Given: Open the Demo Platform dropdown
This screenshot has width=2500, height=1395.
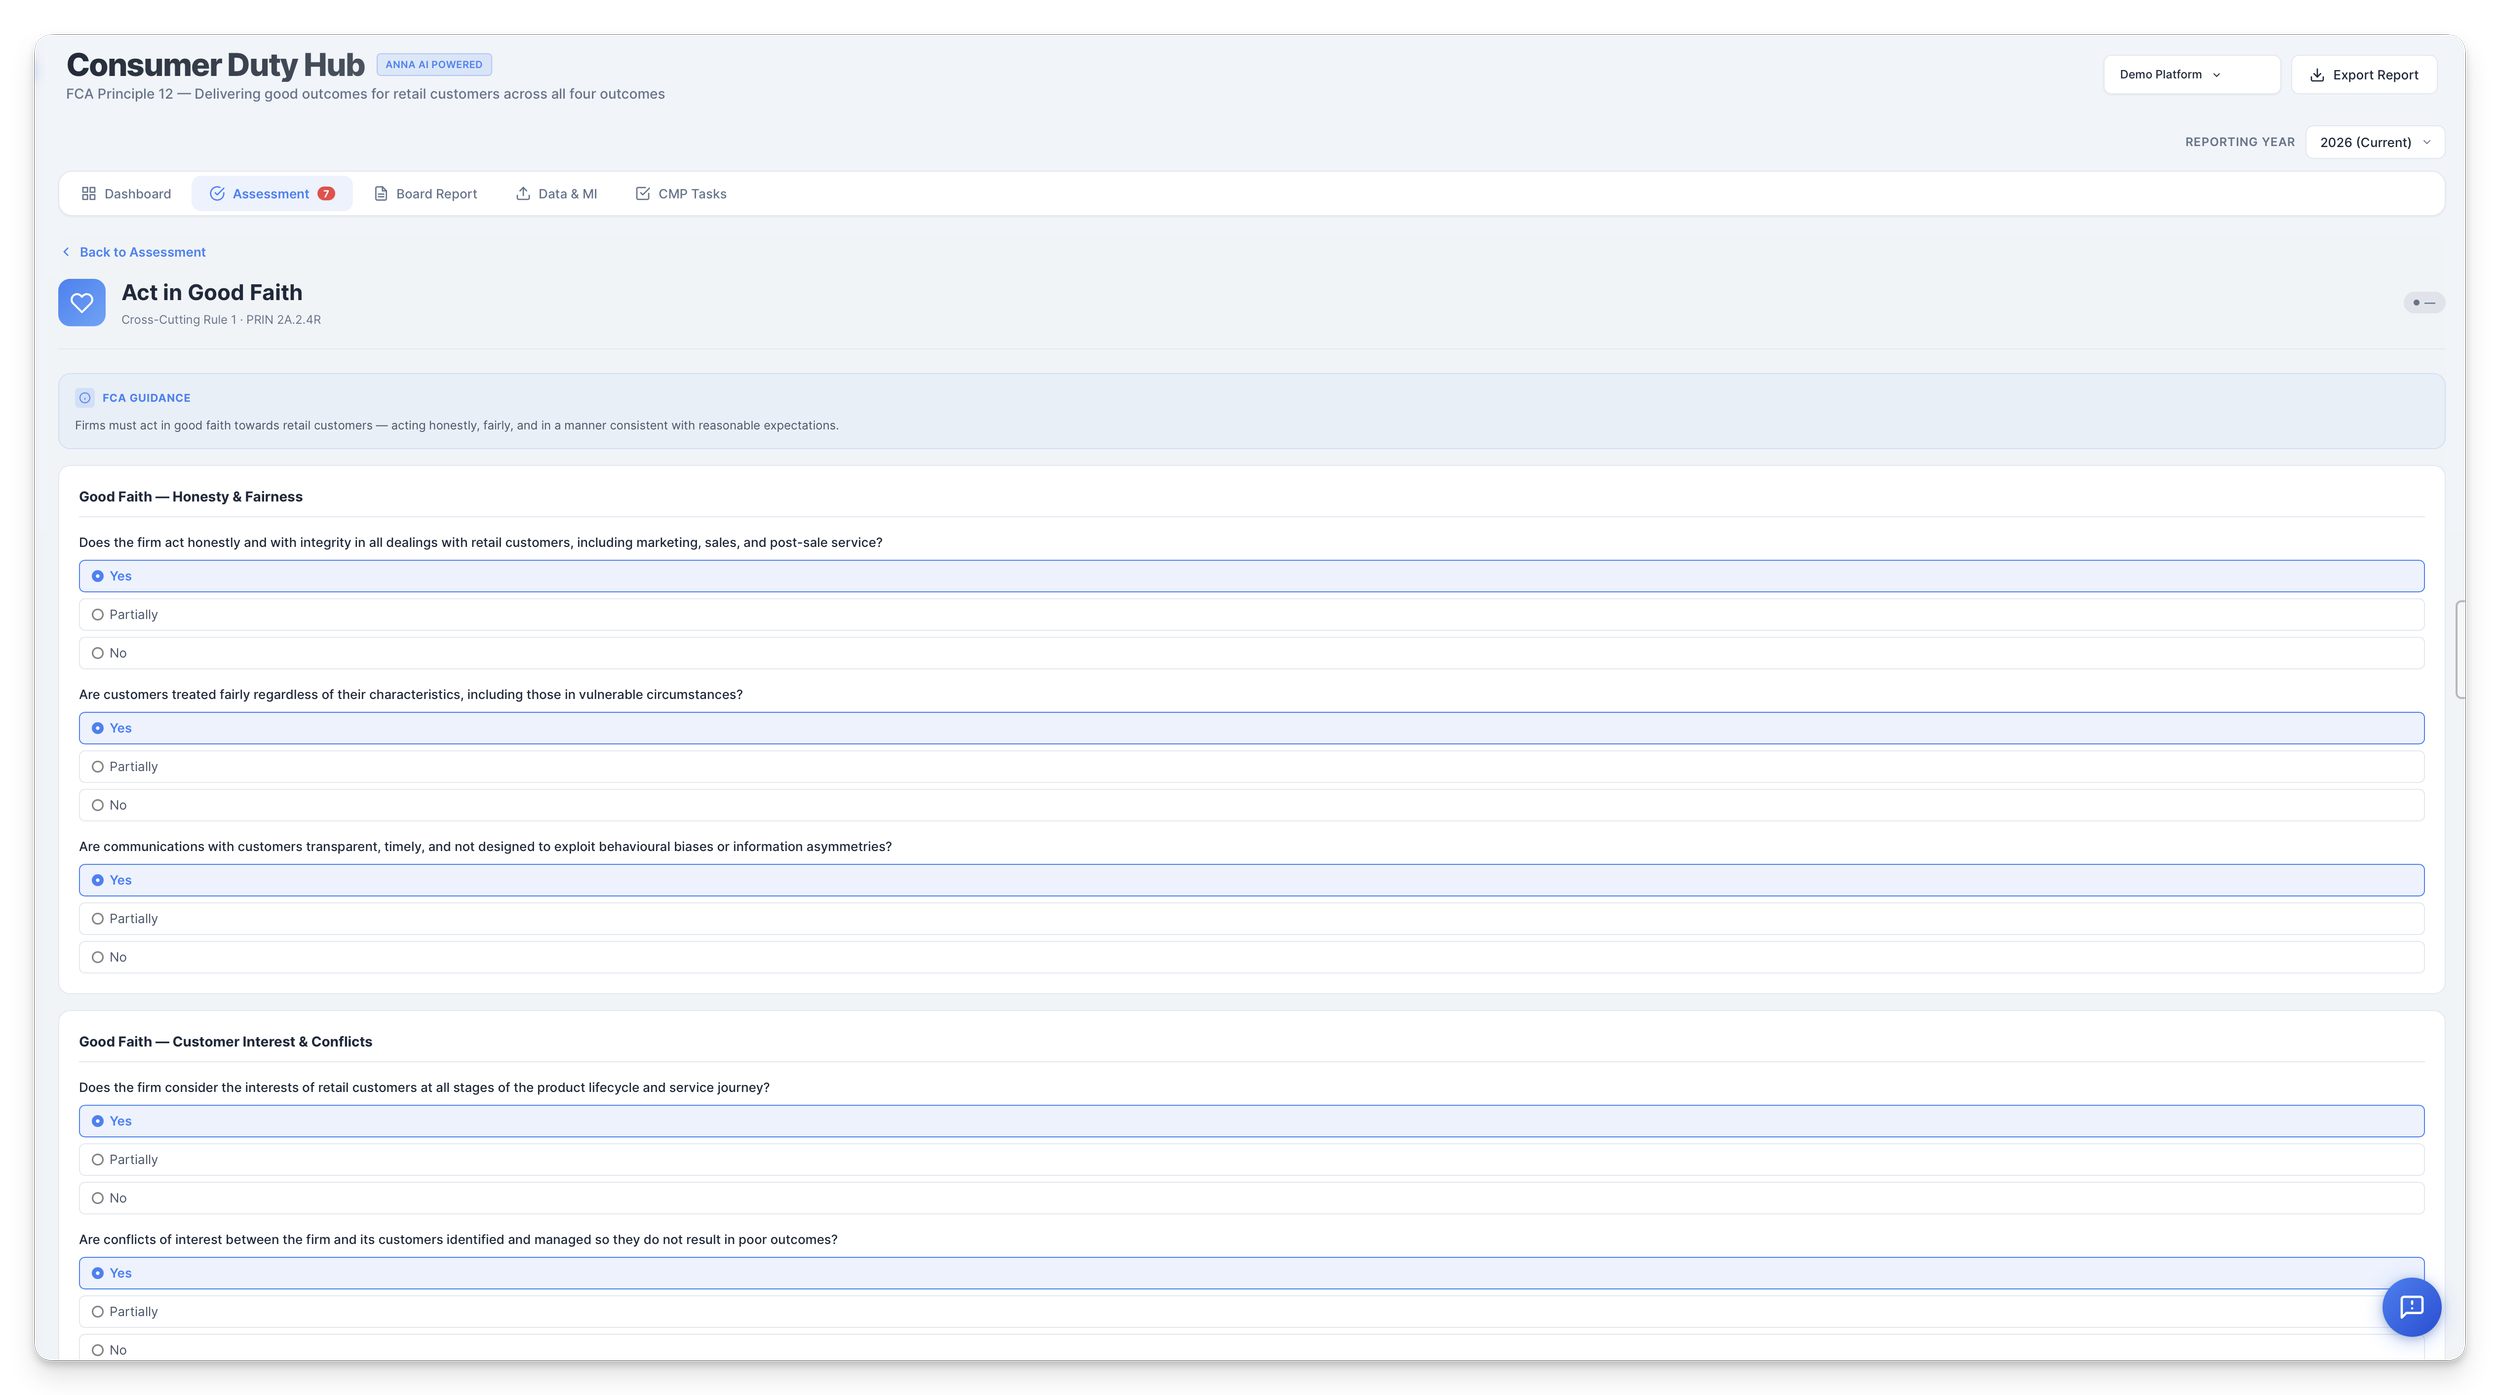Looking at the screenshot, I should pyautogui.click(x=2190, y=75).
